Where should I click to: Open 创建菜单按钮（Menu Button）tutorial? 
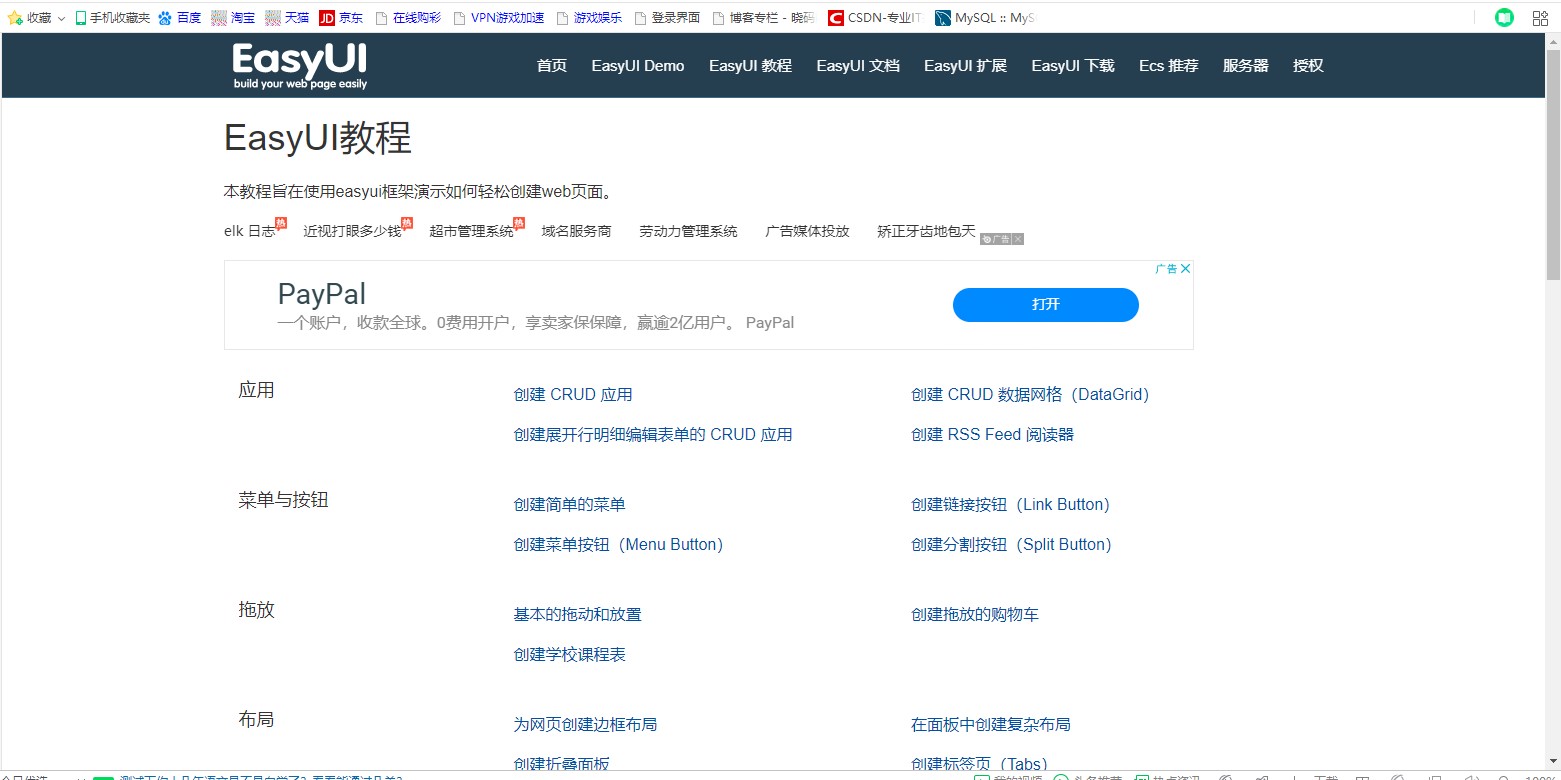click(x=618, y=545)
